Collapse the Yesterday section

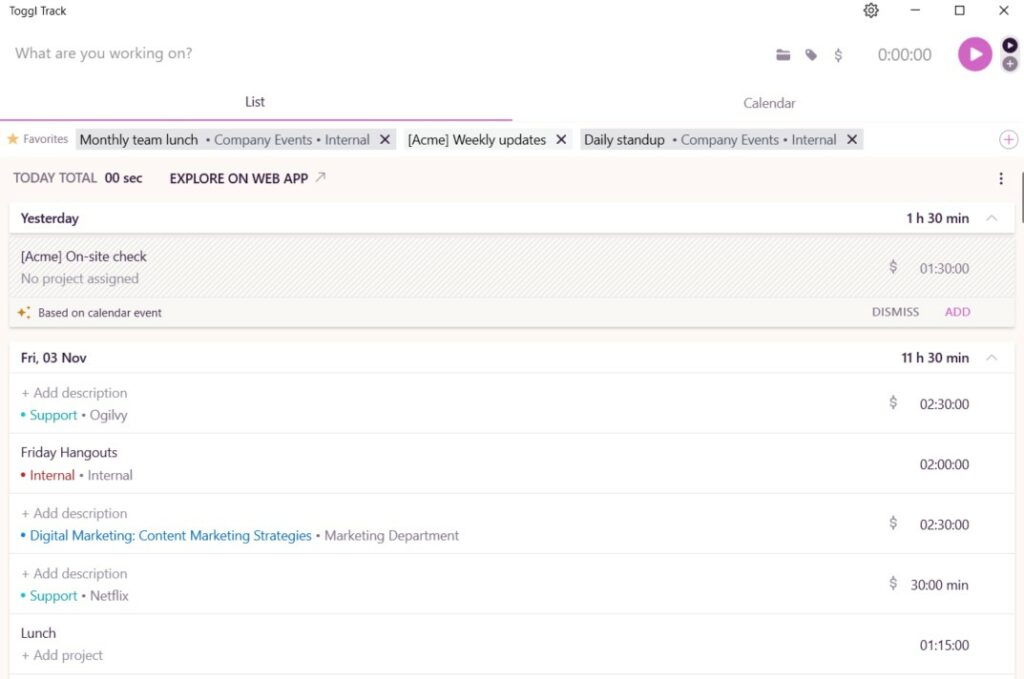click(992, 218)
